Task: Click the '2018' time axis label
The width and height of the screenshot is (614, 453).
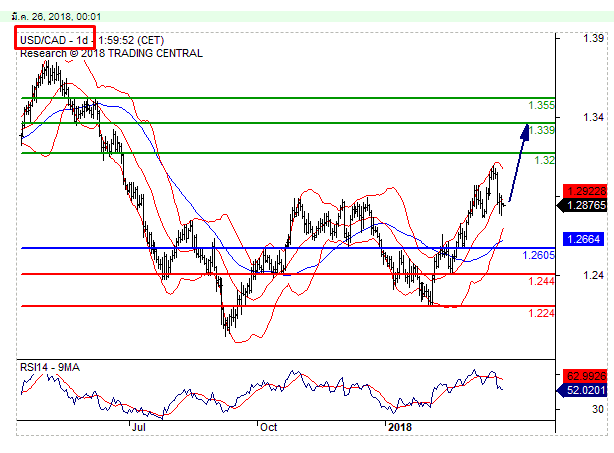Action: [x=400, y=427]
